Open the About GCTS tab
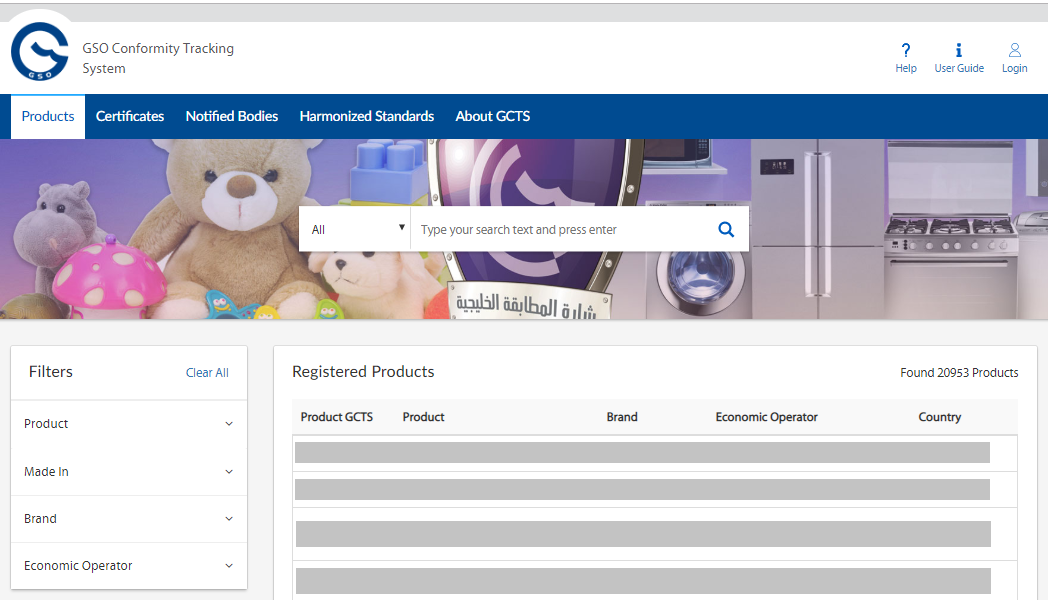Screen dimensions: 1048x600 coord(493,116)
